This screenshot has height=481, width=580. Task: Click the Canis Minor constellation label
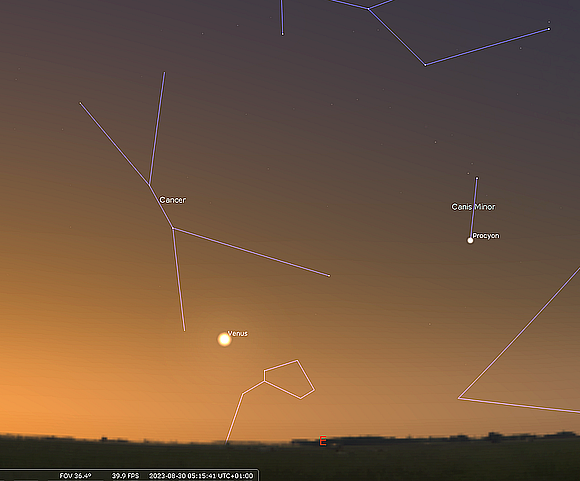[473, 207]
